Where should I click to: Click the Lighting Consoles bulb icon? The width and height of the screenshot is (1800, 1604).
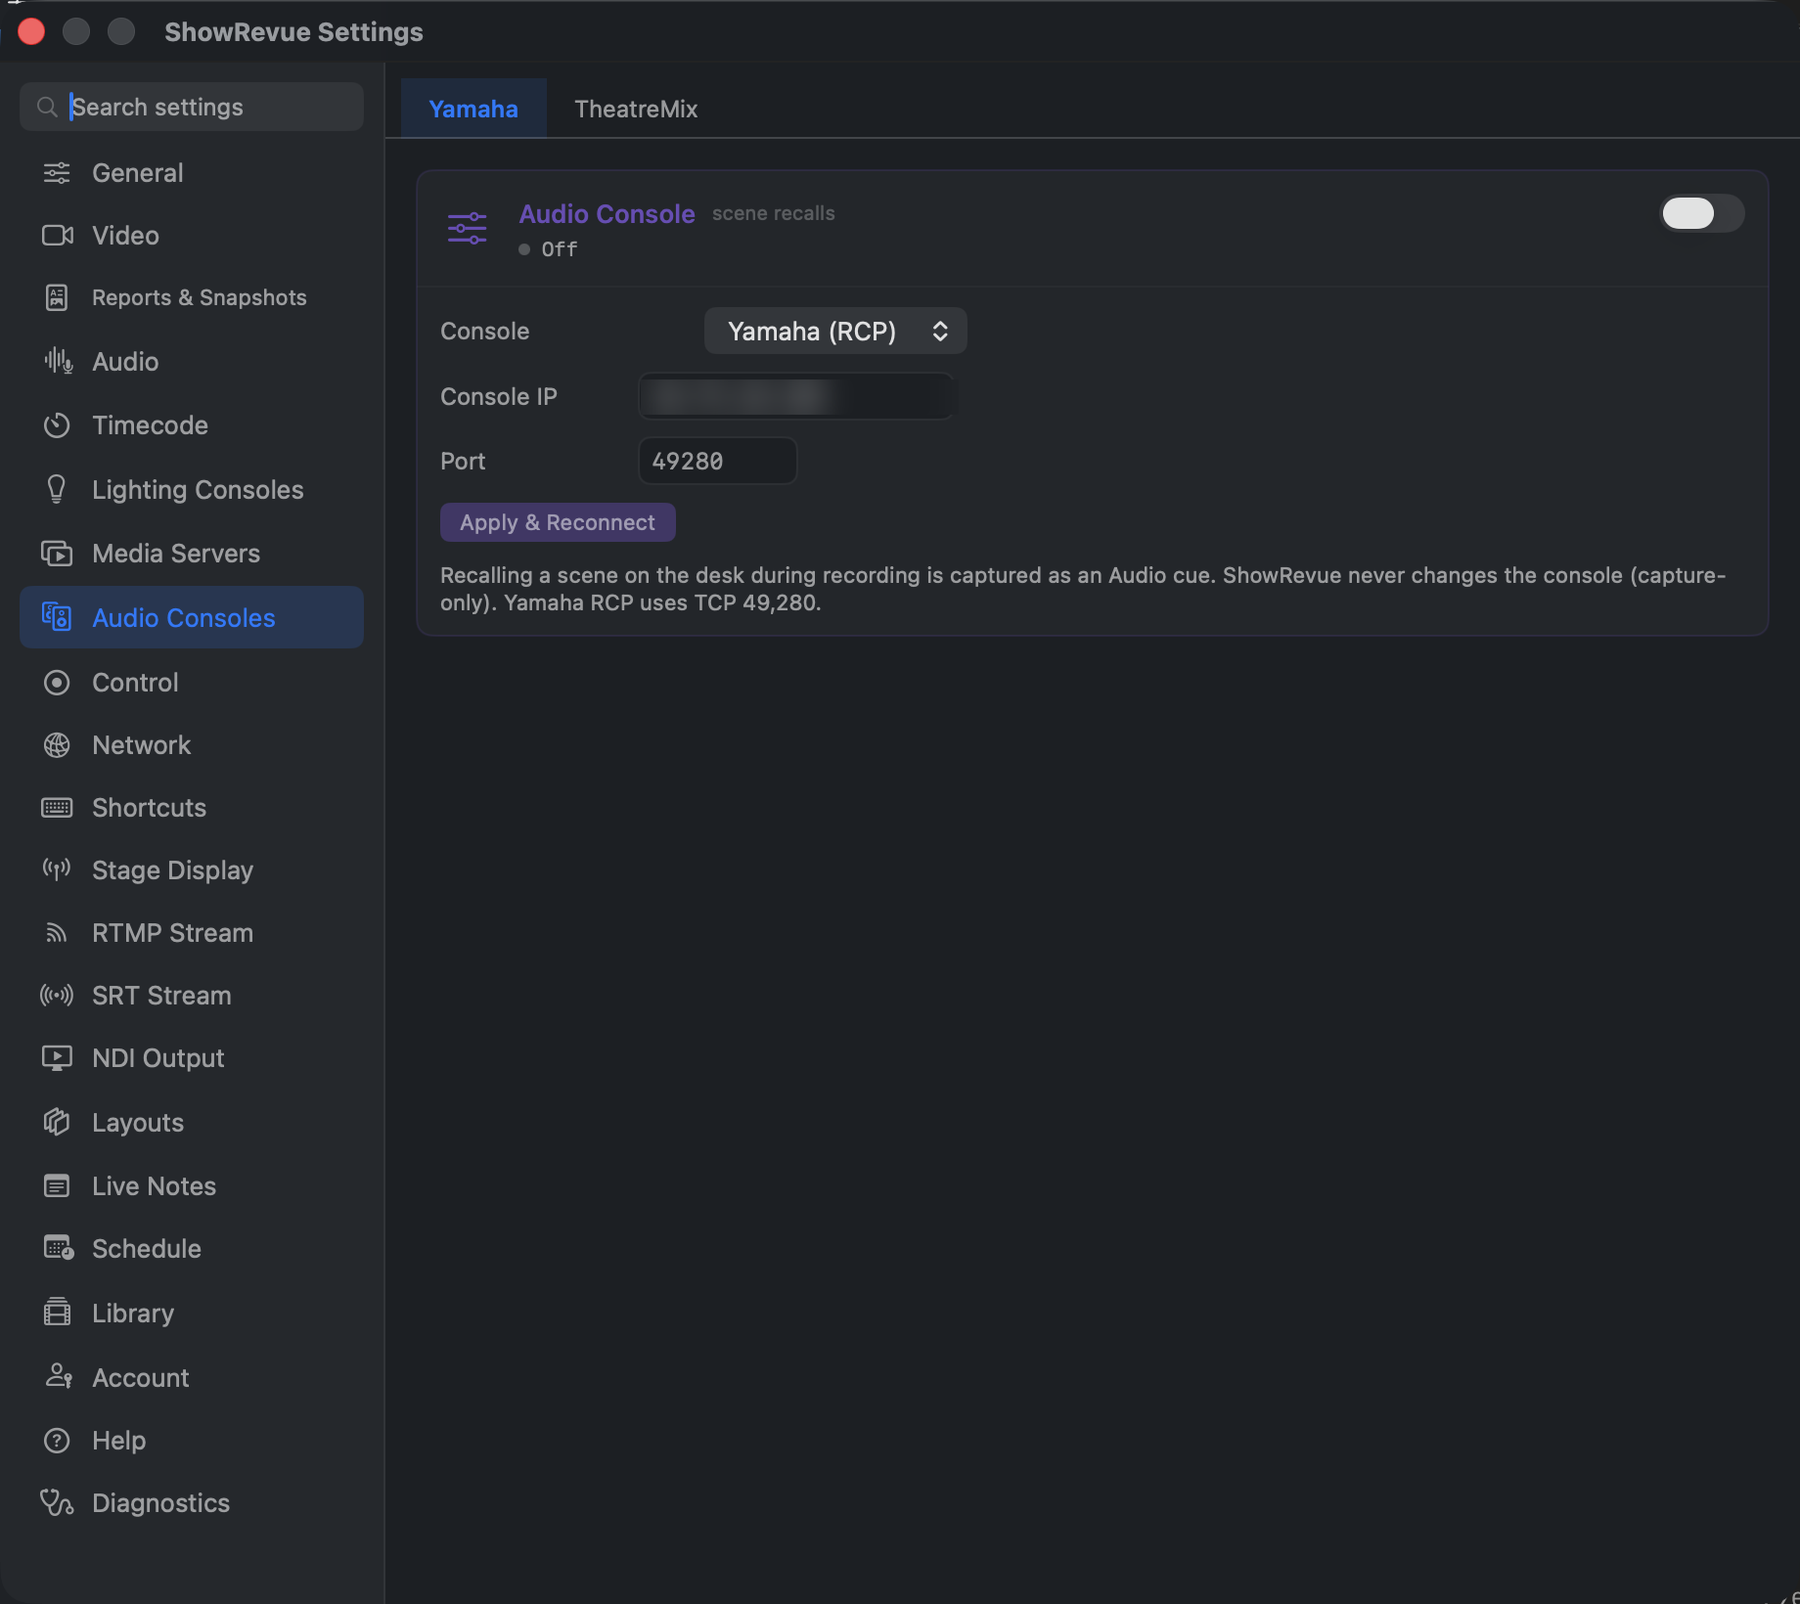pos(57,489)
